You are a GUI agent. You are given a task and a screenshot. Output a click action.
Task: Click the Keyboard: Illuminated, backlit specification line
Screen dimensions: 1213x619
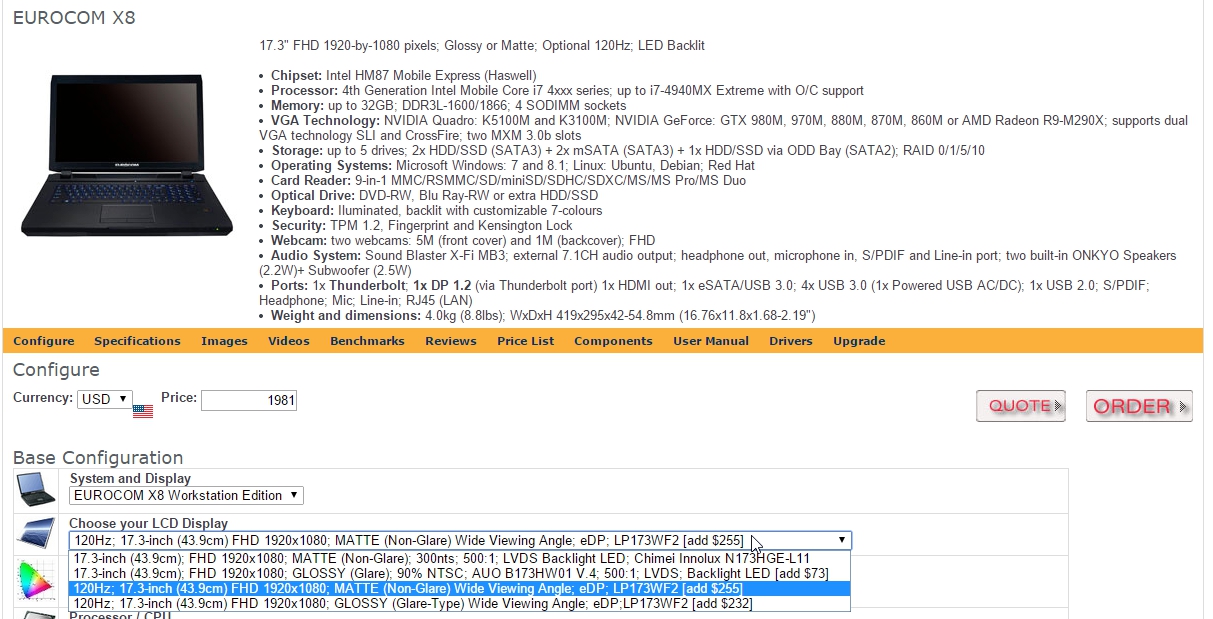point(437,210)
